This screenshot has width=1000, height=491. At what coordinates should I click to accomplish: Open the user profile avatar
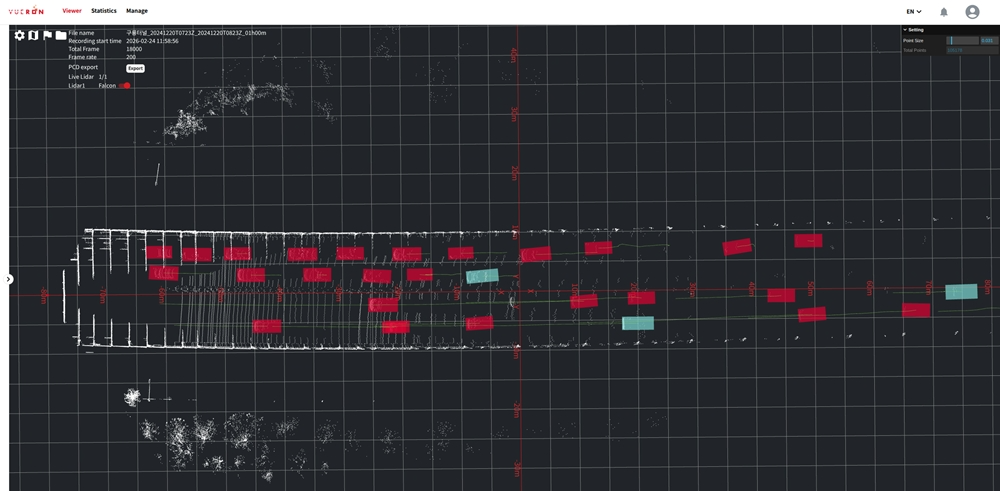tap(972, 12)
